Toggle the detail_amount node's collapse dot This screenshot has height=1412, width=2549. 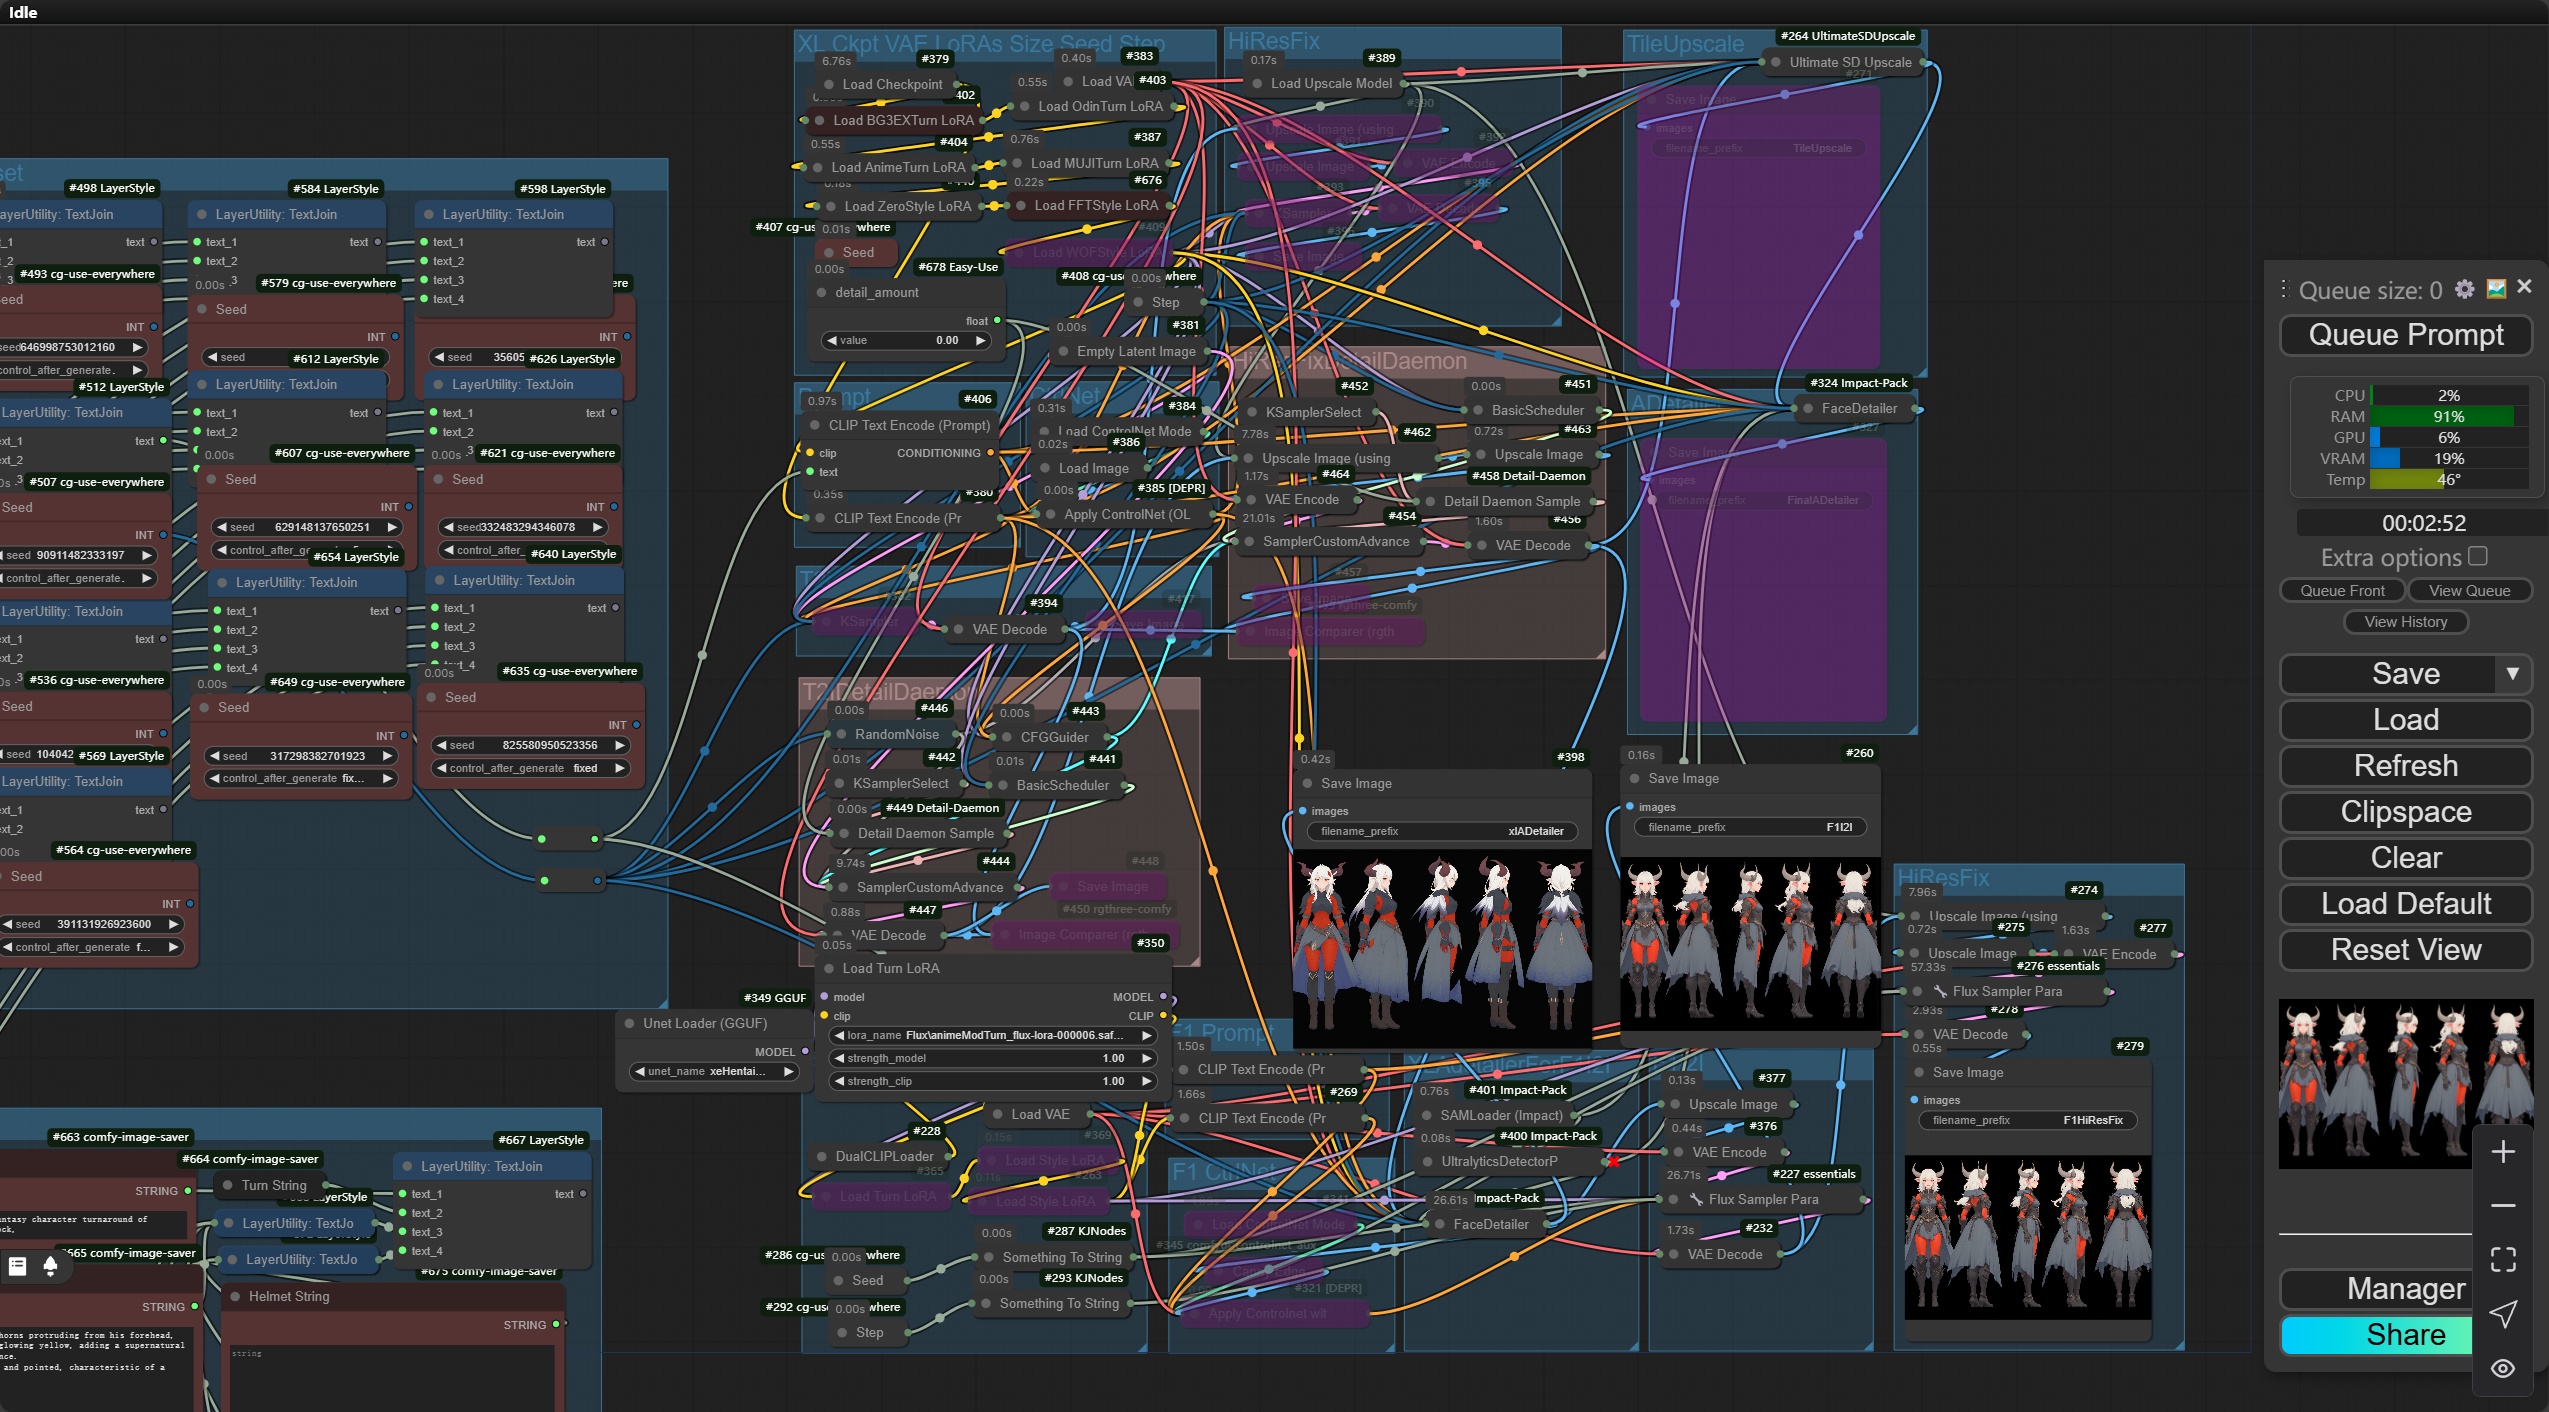822,293
